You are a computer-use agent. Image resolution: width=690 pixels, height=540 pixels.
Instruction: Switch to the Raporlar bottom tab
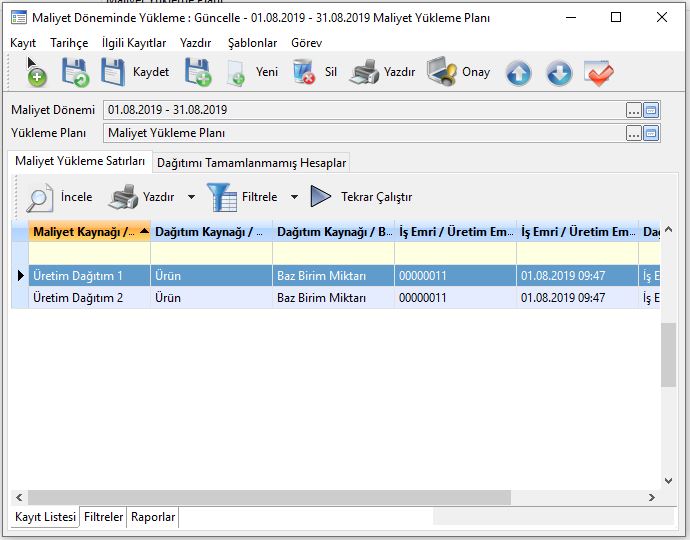pyautogui.click(x=153, y=517)
